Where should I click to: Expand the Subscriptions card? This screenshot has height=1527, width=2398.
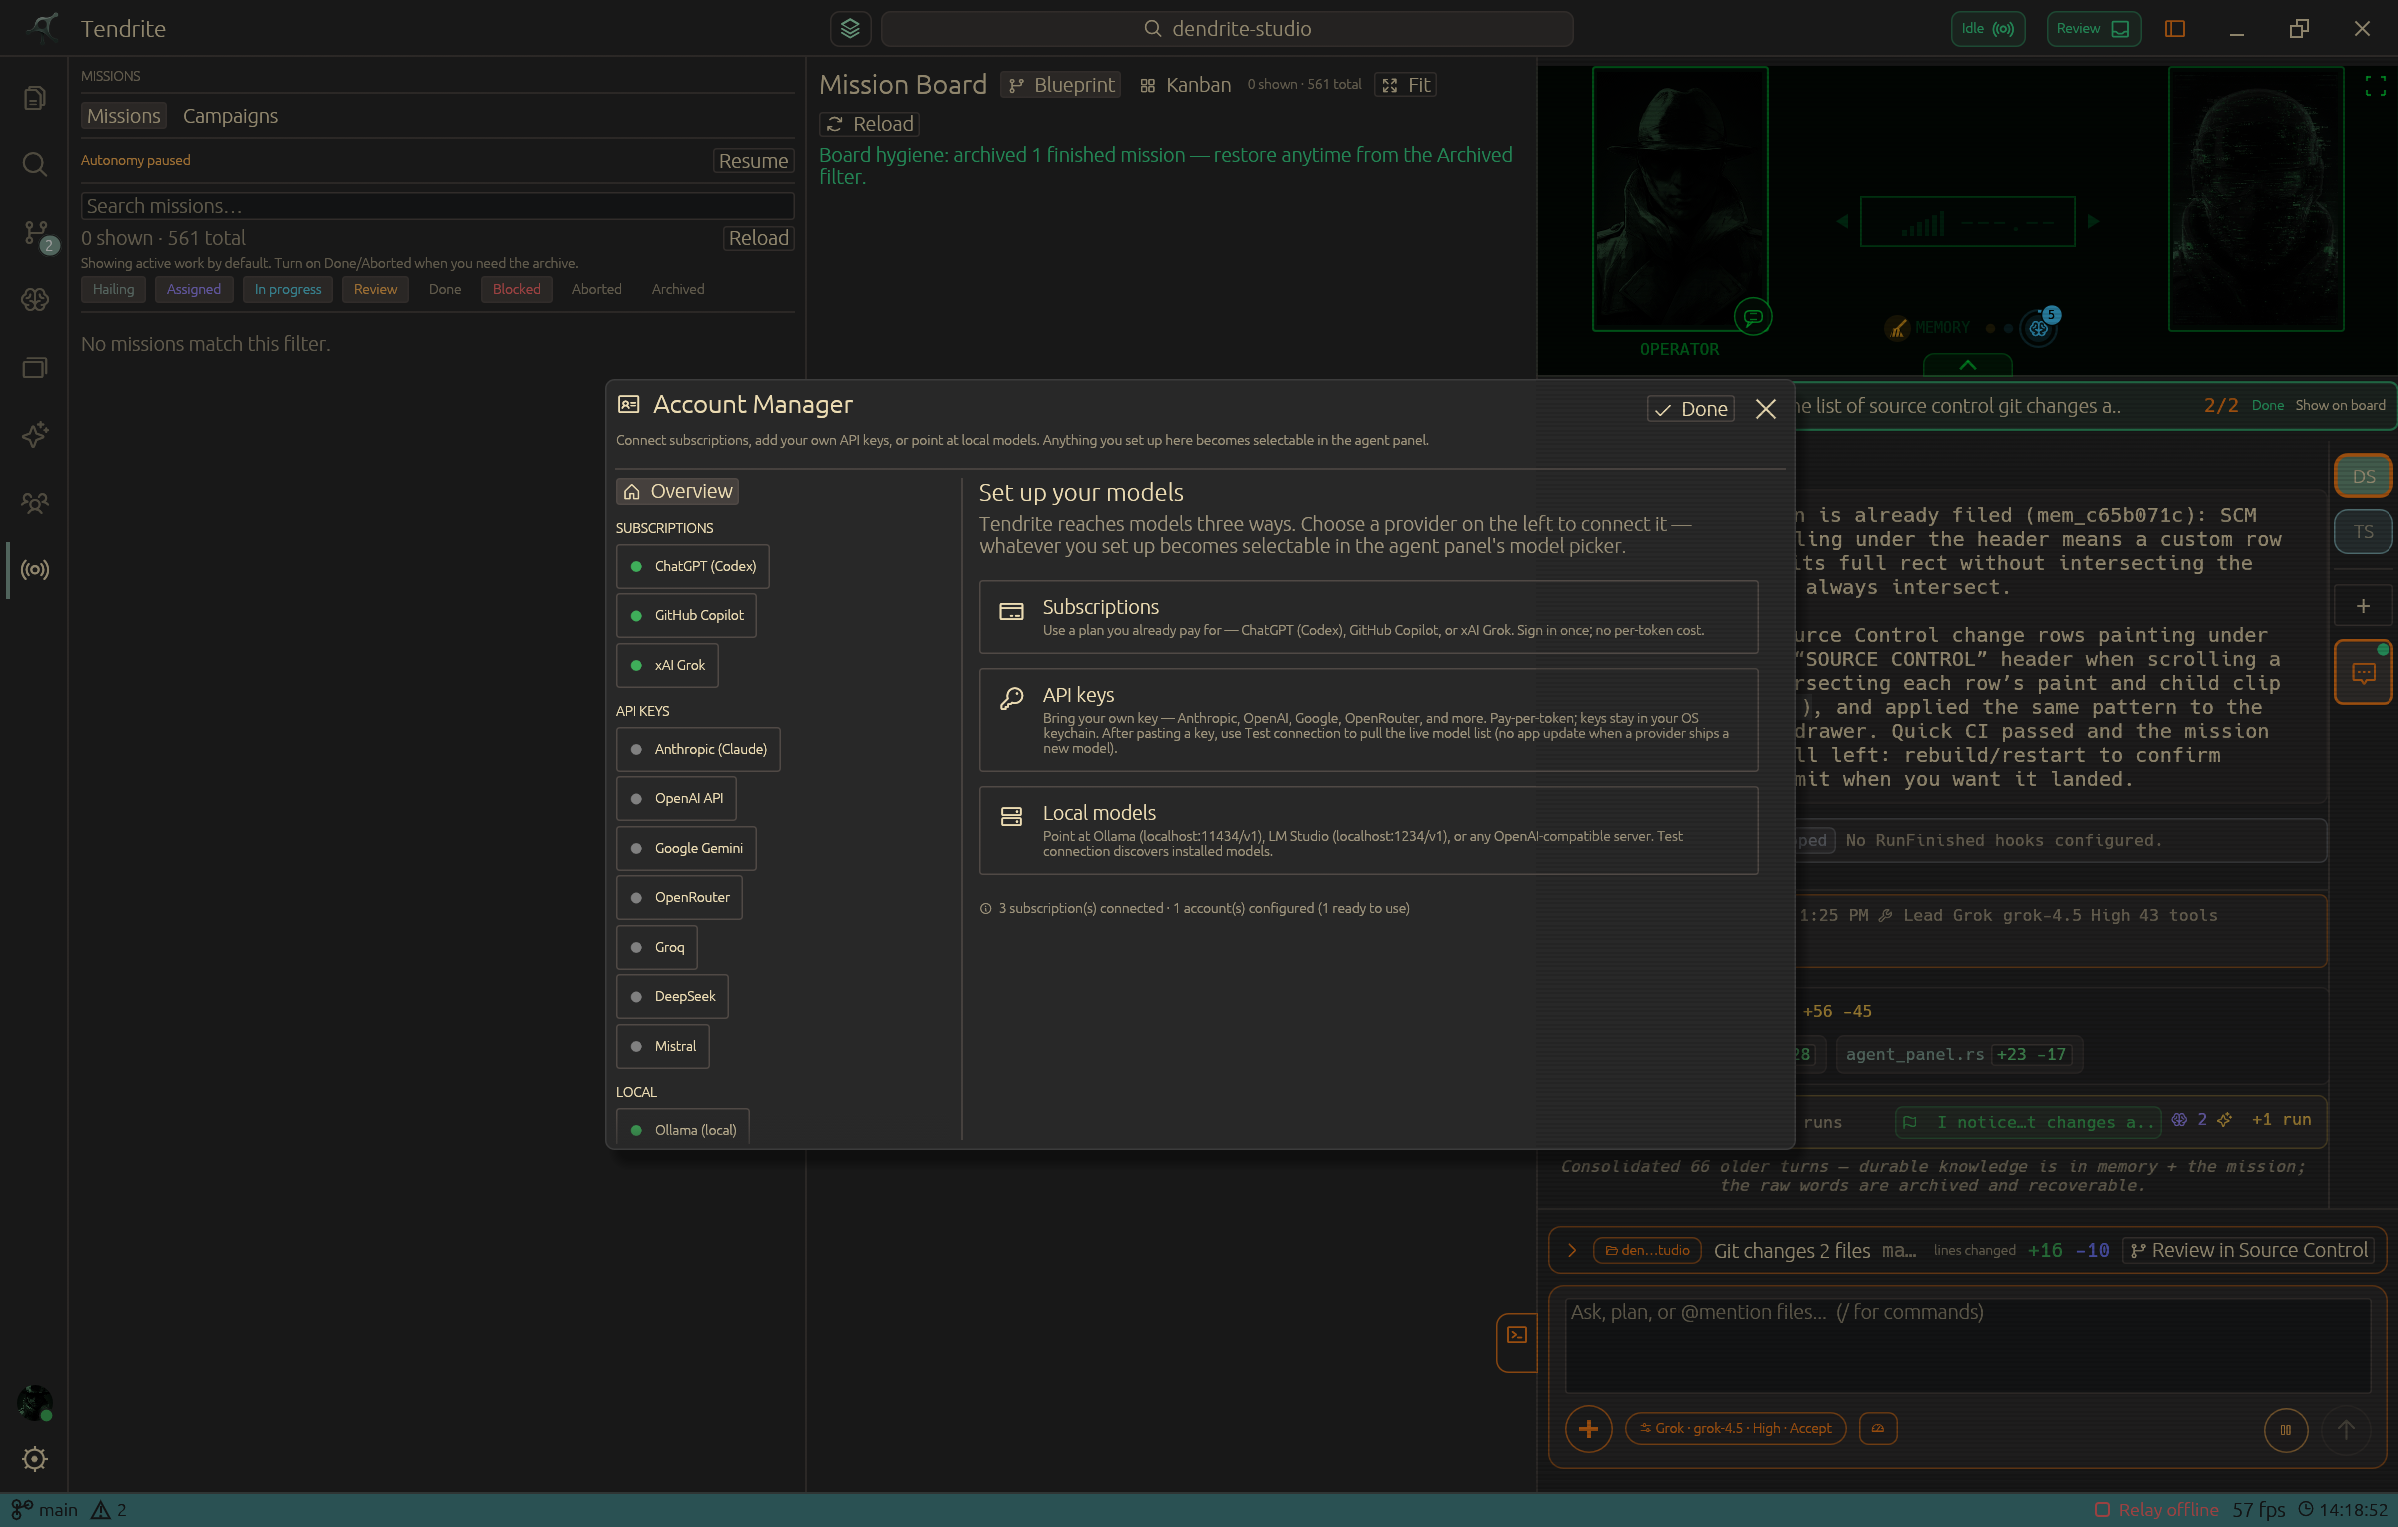[1368, 617]
